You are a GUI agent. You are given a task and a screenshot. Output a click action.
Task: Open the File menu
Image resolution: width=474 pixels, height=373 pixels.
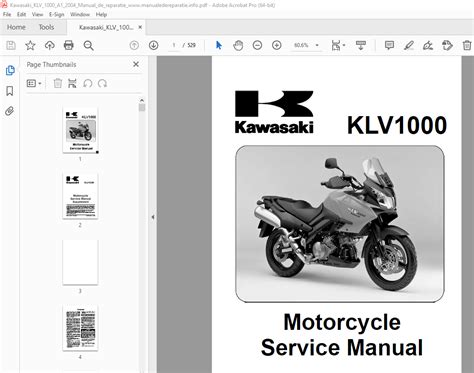7,14
